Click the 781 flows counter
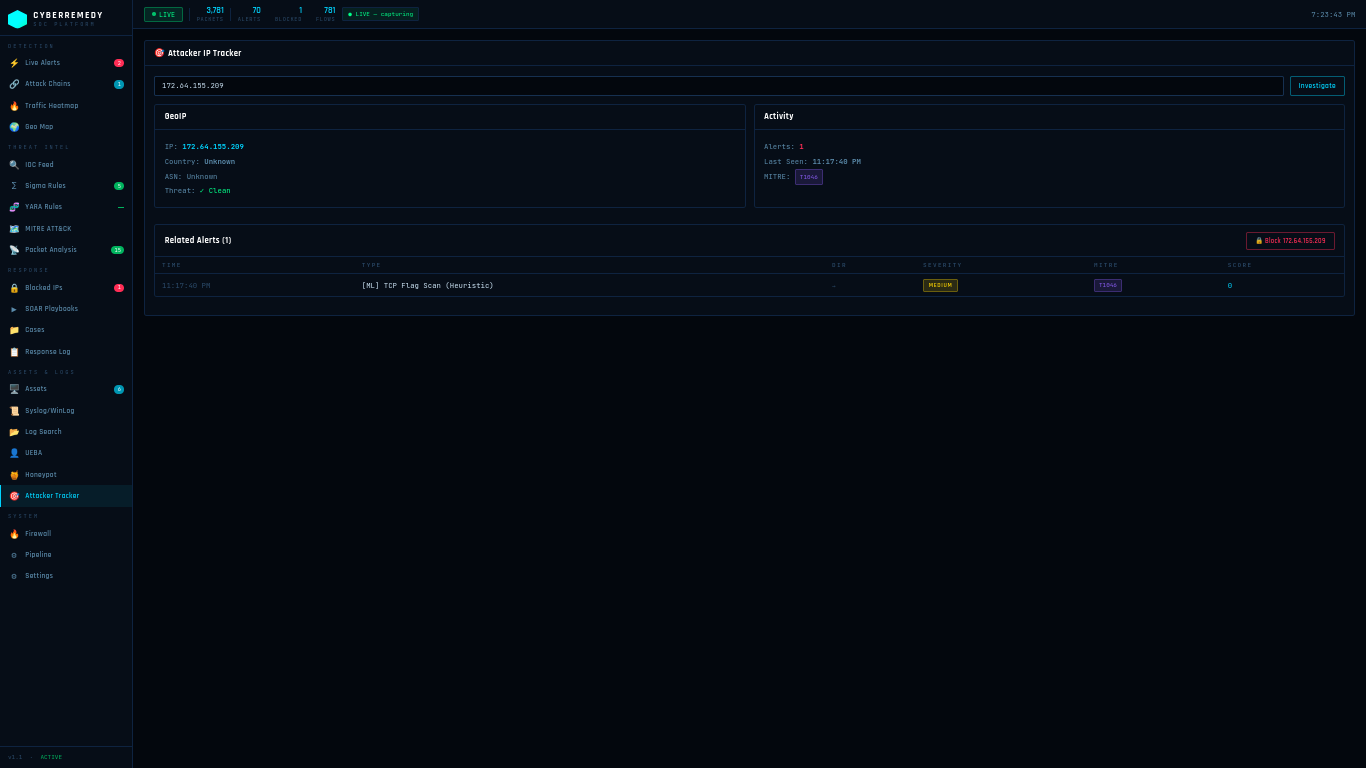Screen dimensions: 1366x768 pos(326,14)
